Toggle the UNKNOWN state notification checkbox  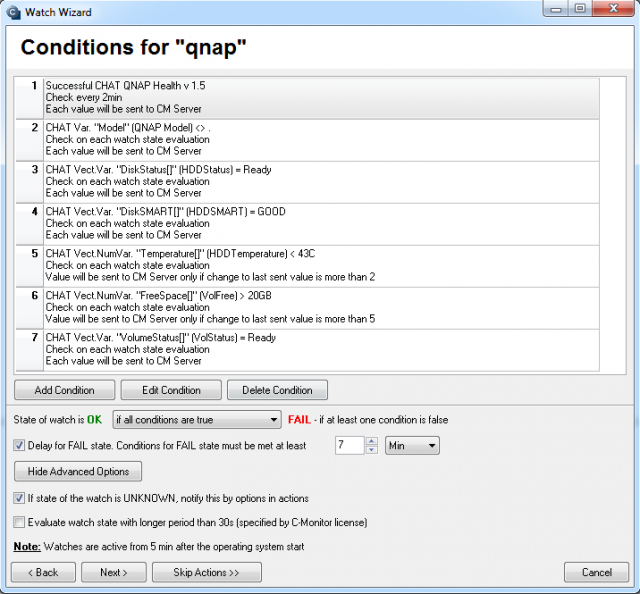19,498
